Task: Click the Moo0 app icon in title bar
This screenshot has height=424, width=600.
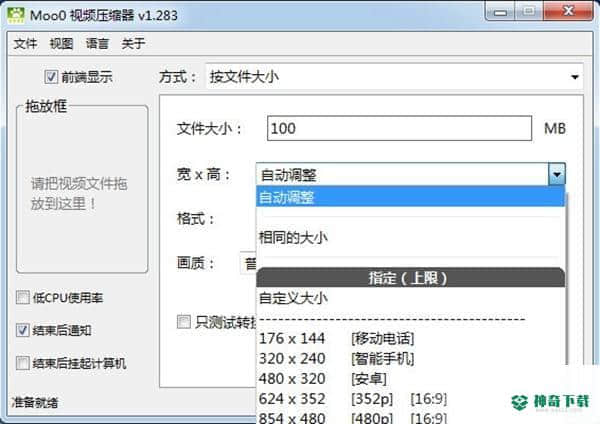Action: click(x=16, y=15)
